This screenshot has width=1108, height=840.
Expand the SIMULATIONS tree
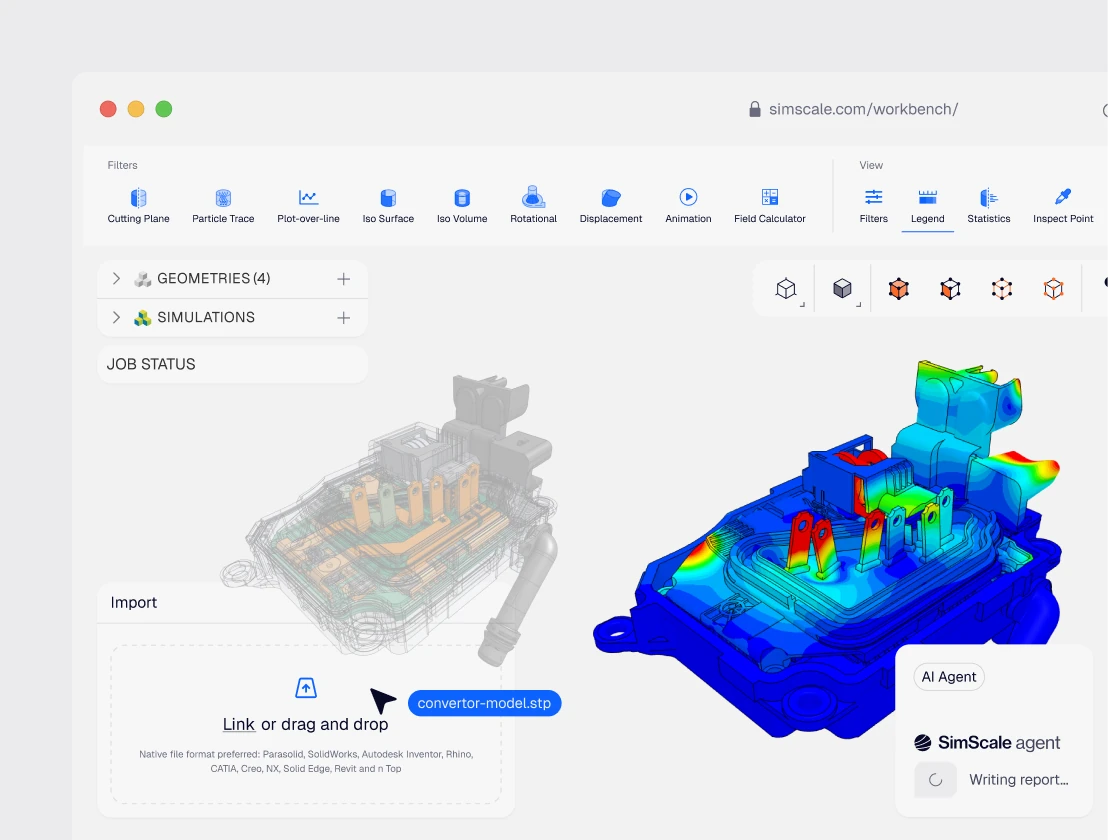(x=117, y=317)
